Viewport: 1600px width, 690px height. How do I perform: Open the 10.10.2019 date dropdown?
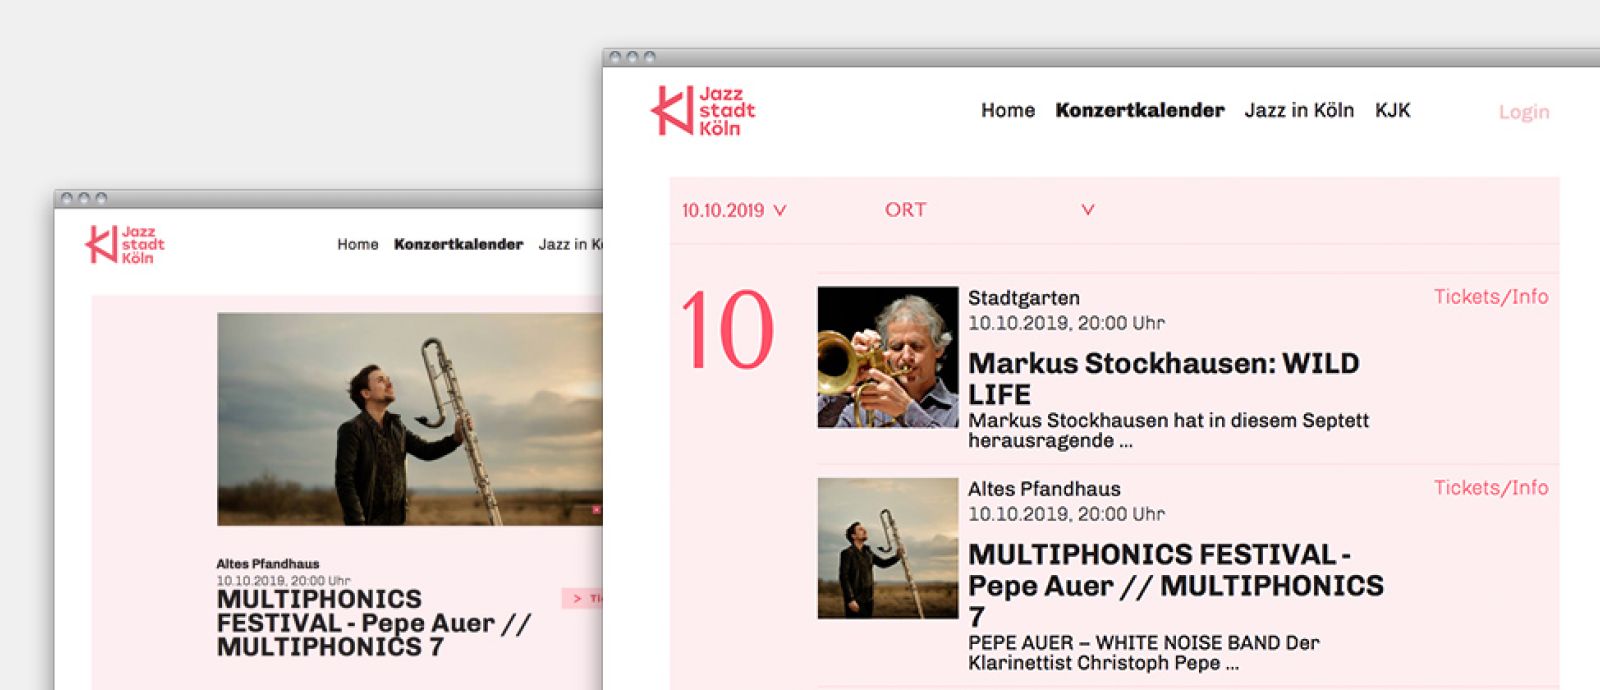pos(733,210)
